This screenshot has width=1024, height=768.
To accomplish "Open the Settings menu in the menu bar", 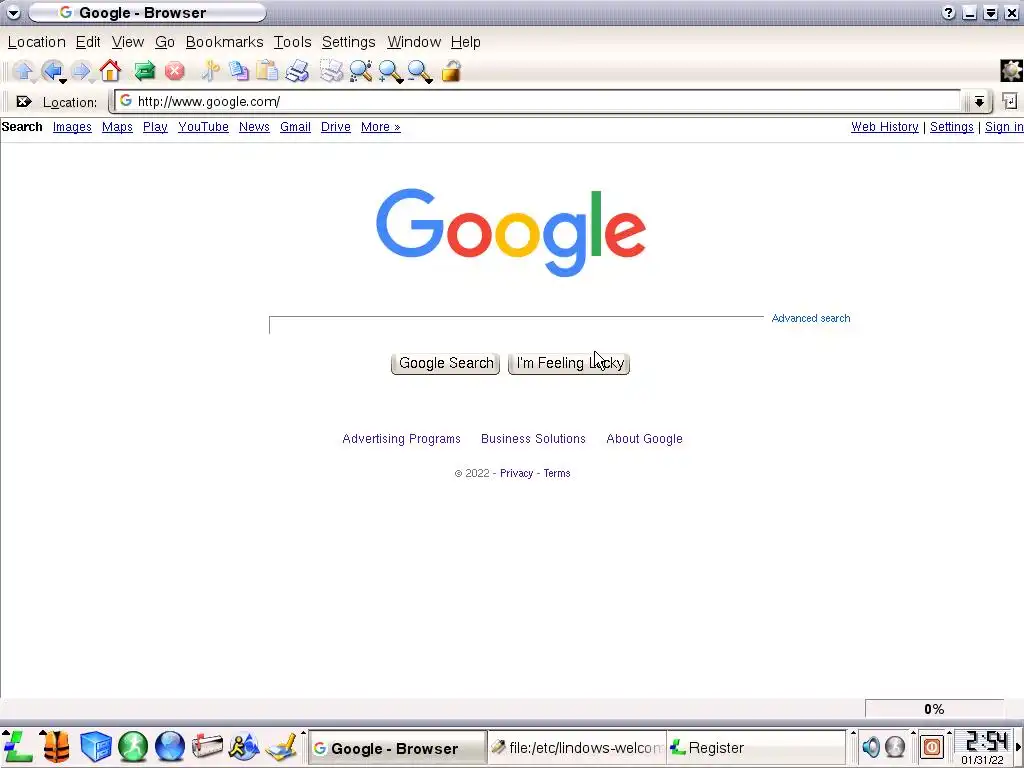I will coord(348,42).
